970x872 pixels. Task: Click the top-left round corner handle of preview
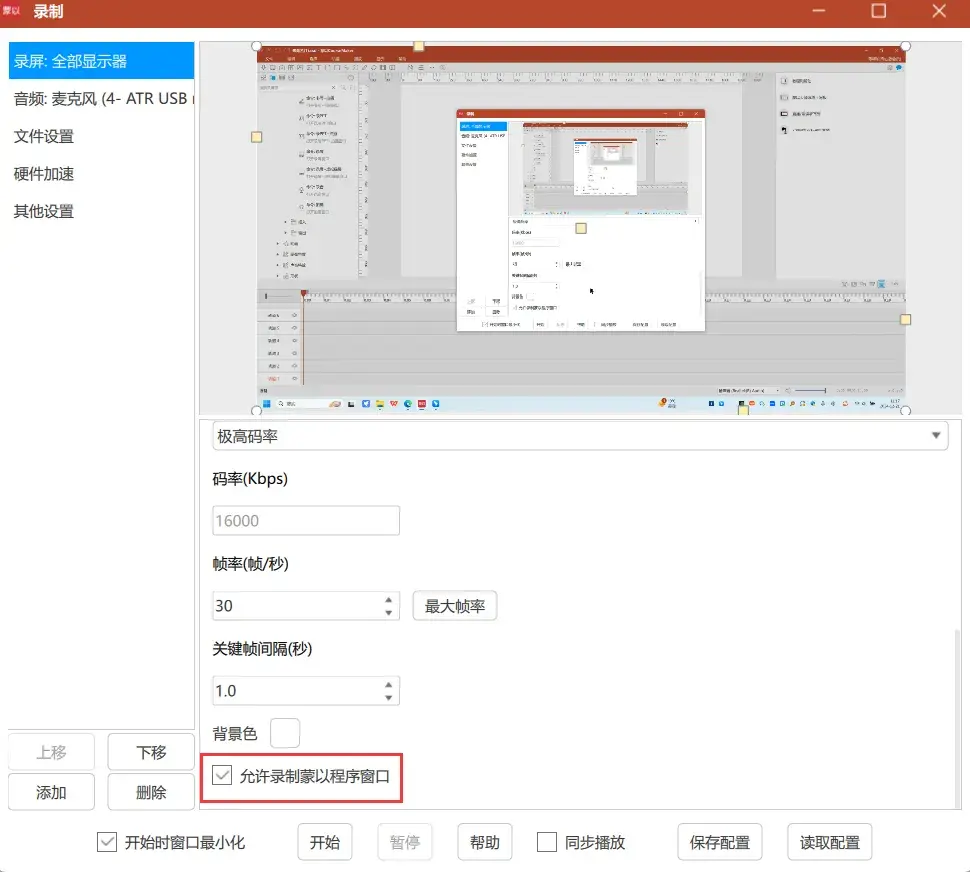257,46
